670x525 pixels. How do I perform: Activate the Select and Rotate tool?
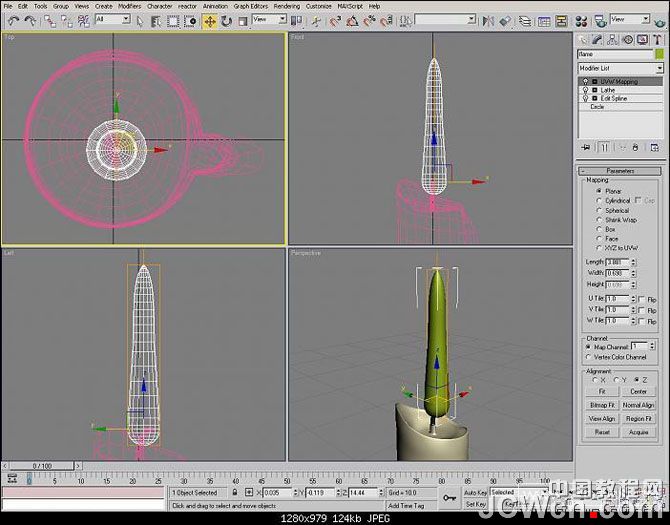pos(226,21)
